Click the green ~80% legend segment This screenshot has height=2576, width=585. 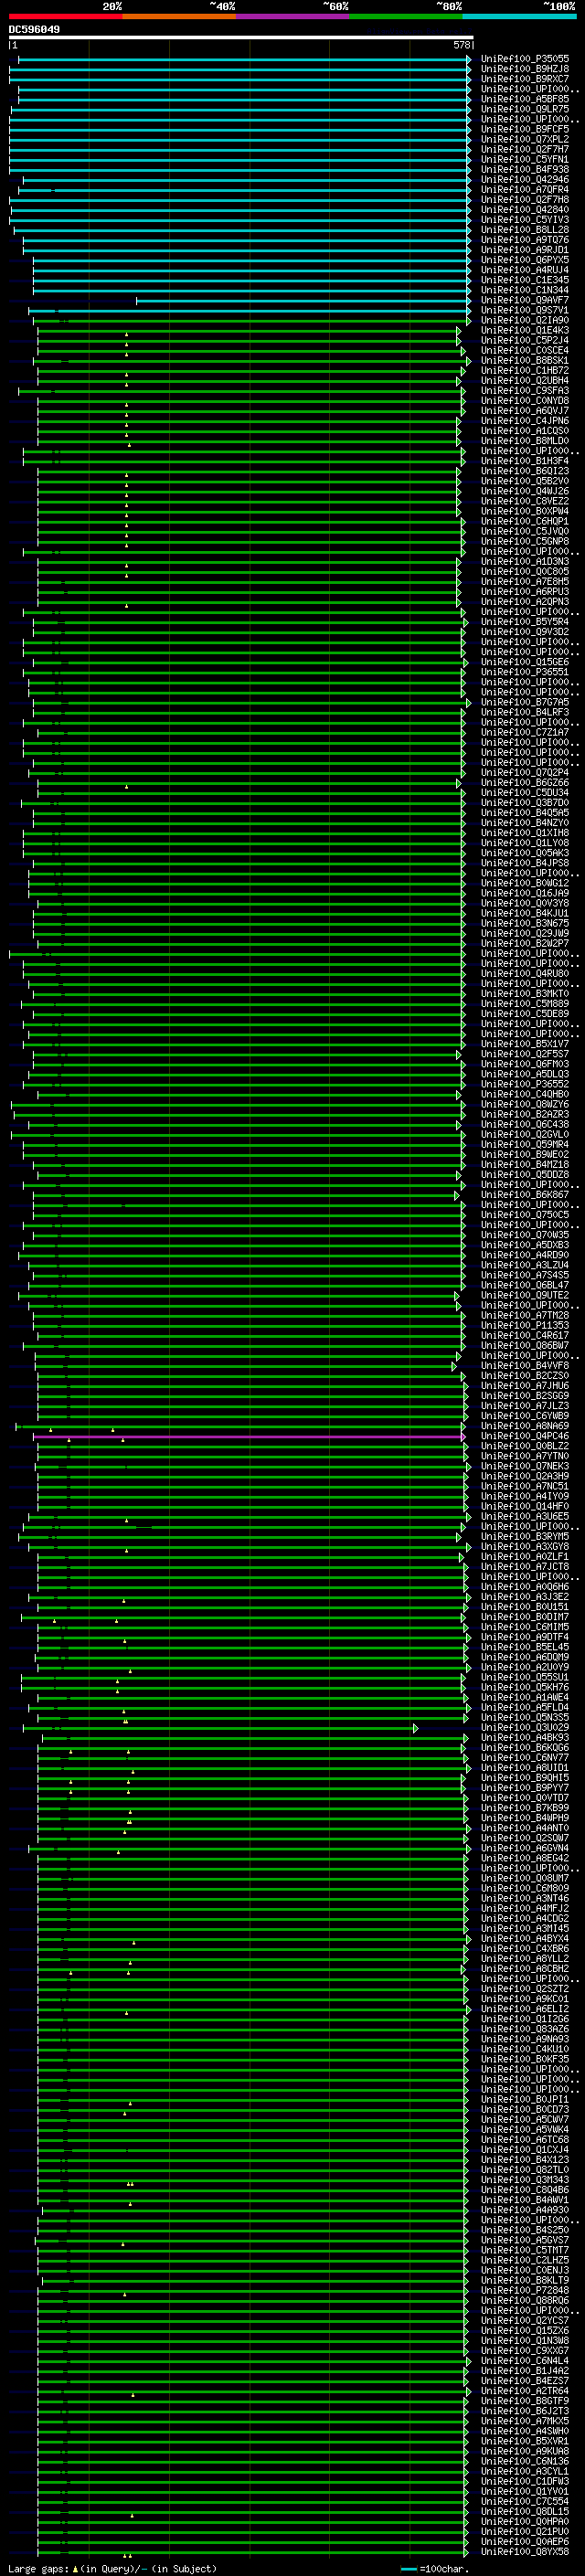(406, 16)
